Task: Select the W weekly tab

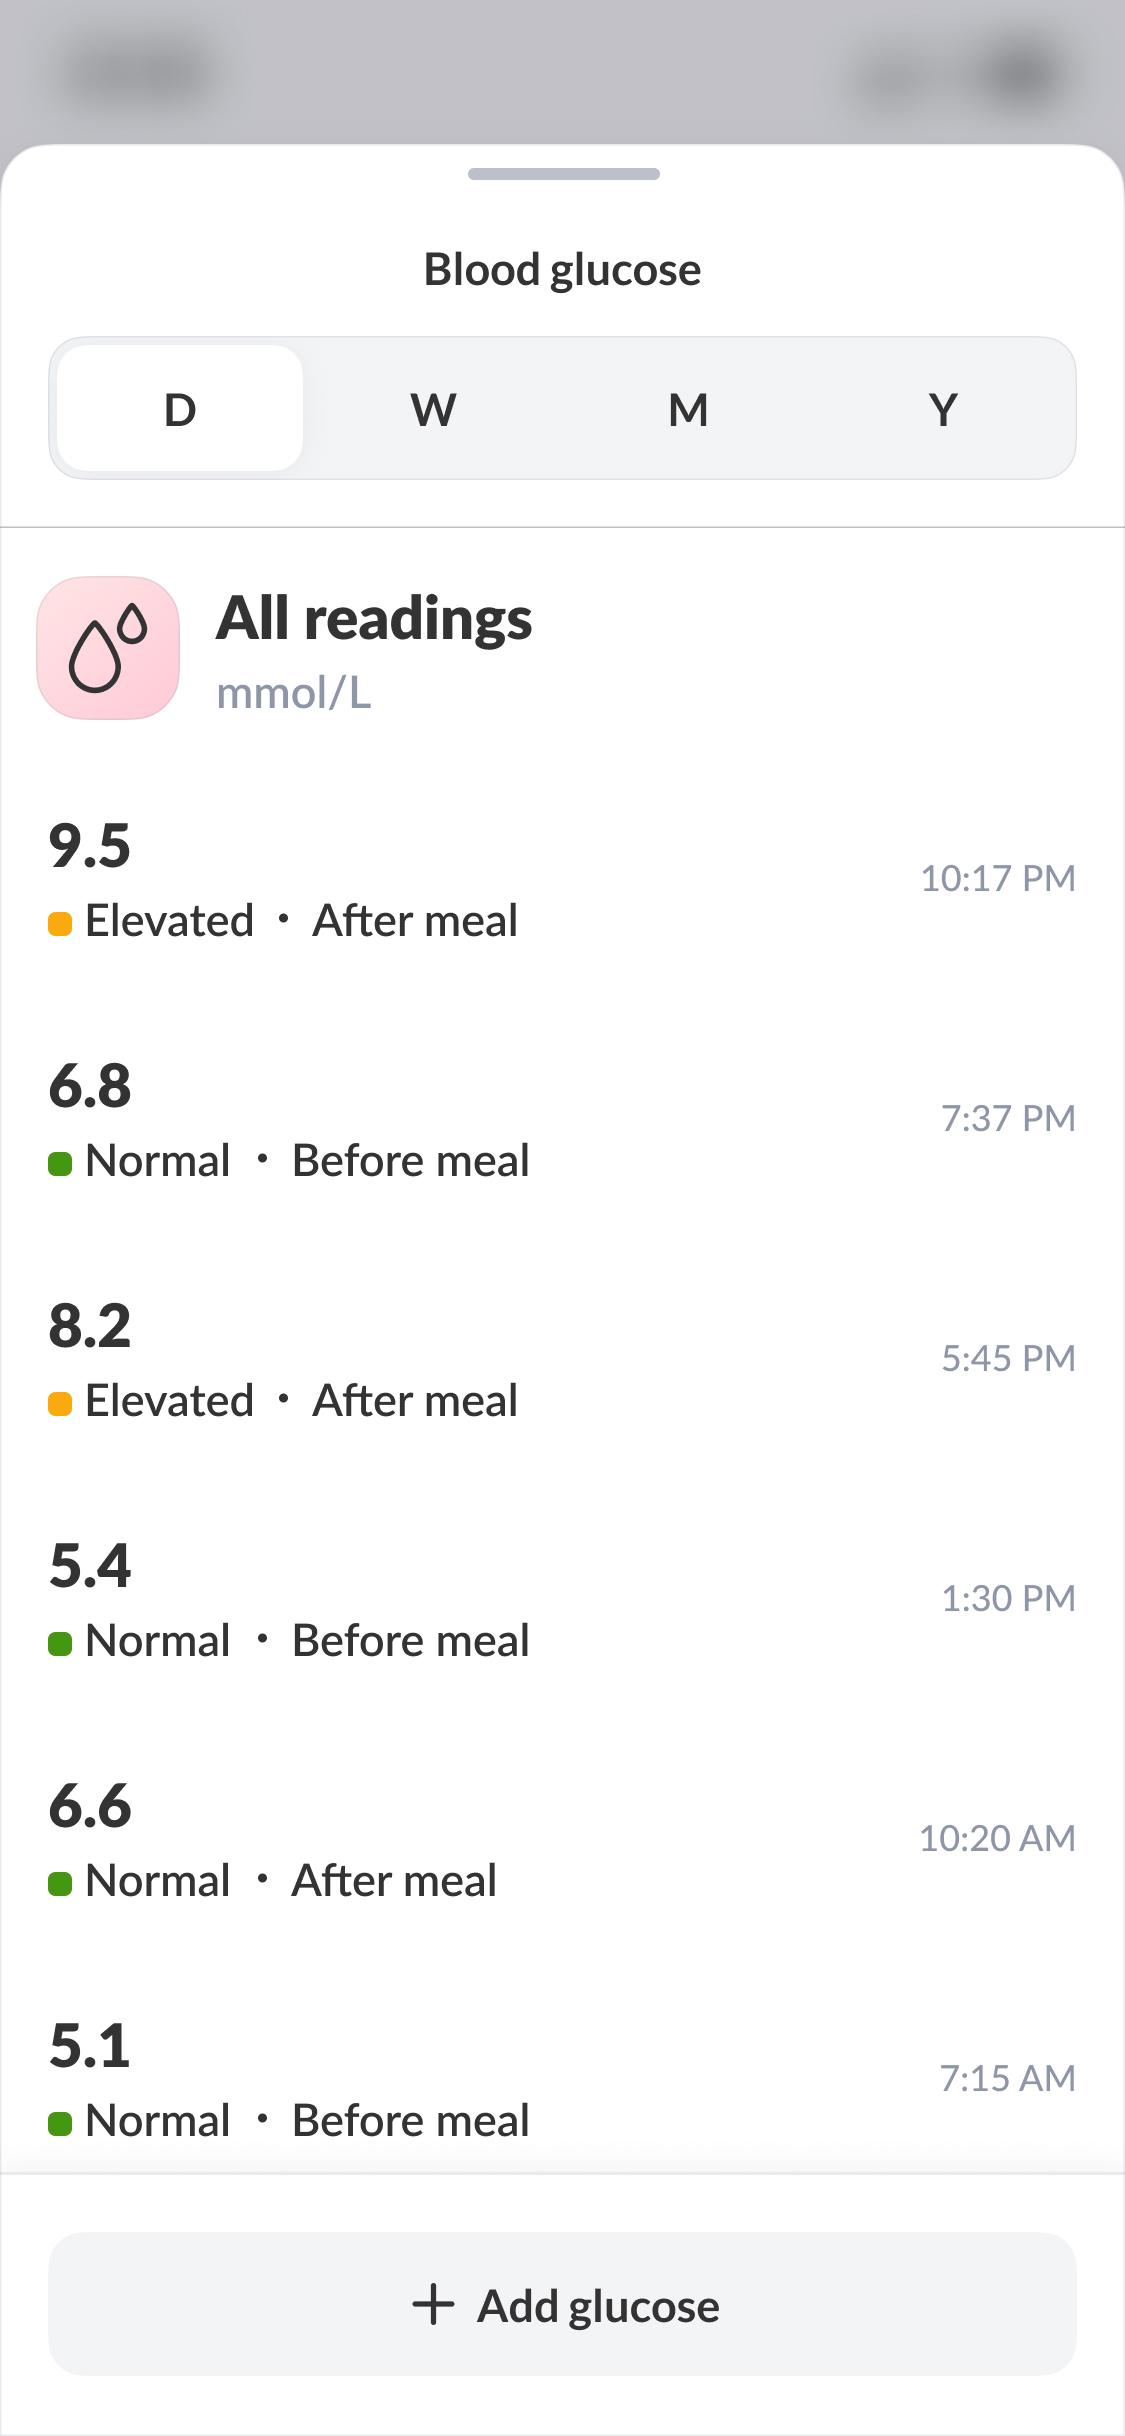Action: pos(434,409)
